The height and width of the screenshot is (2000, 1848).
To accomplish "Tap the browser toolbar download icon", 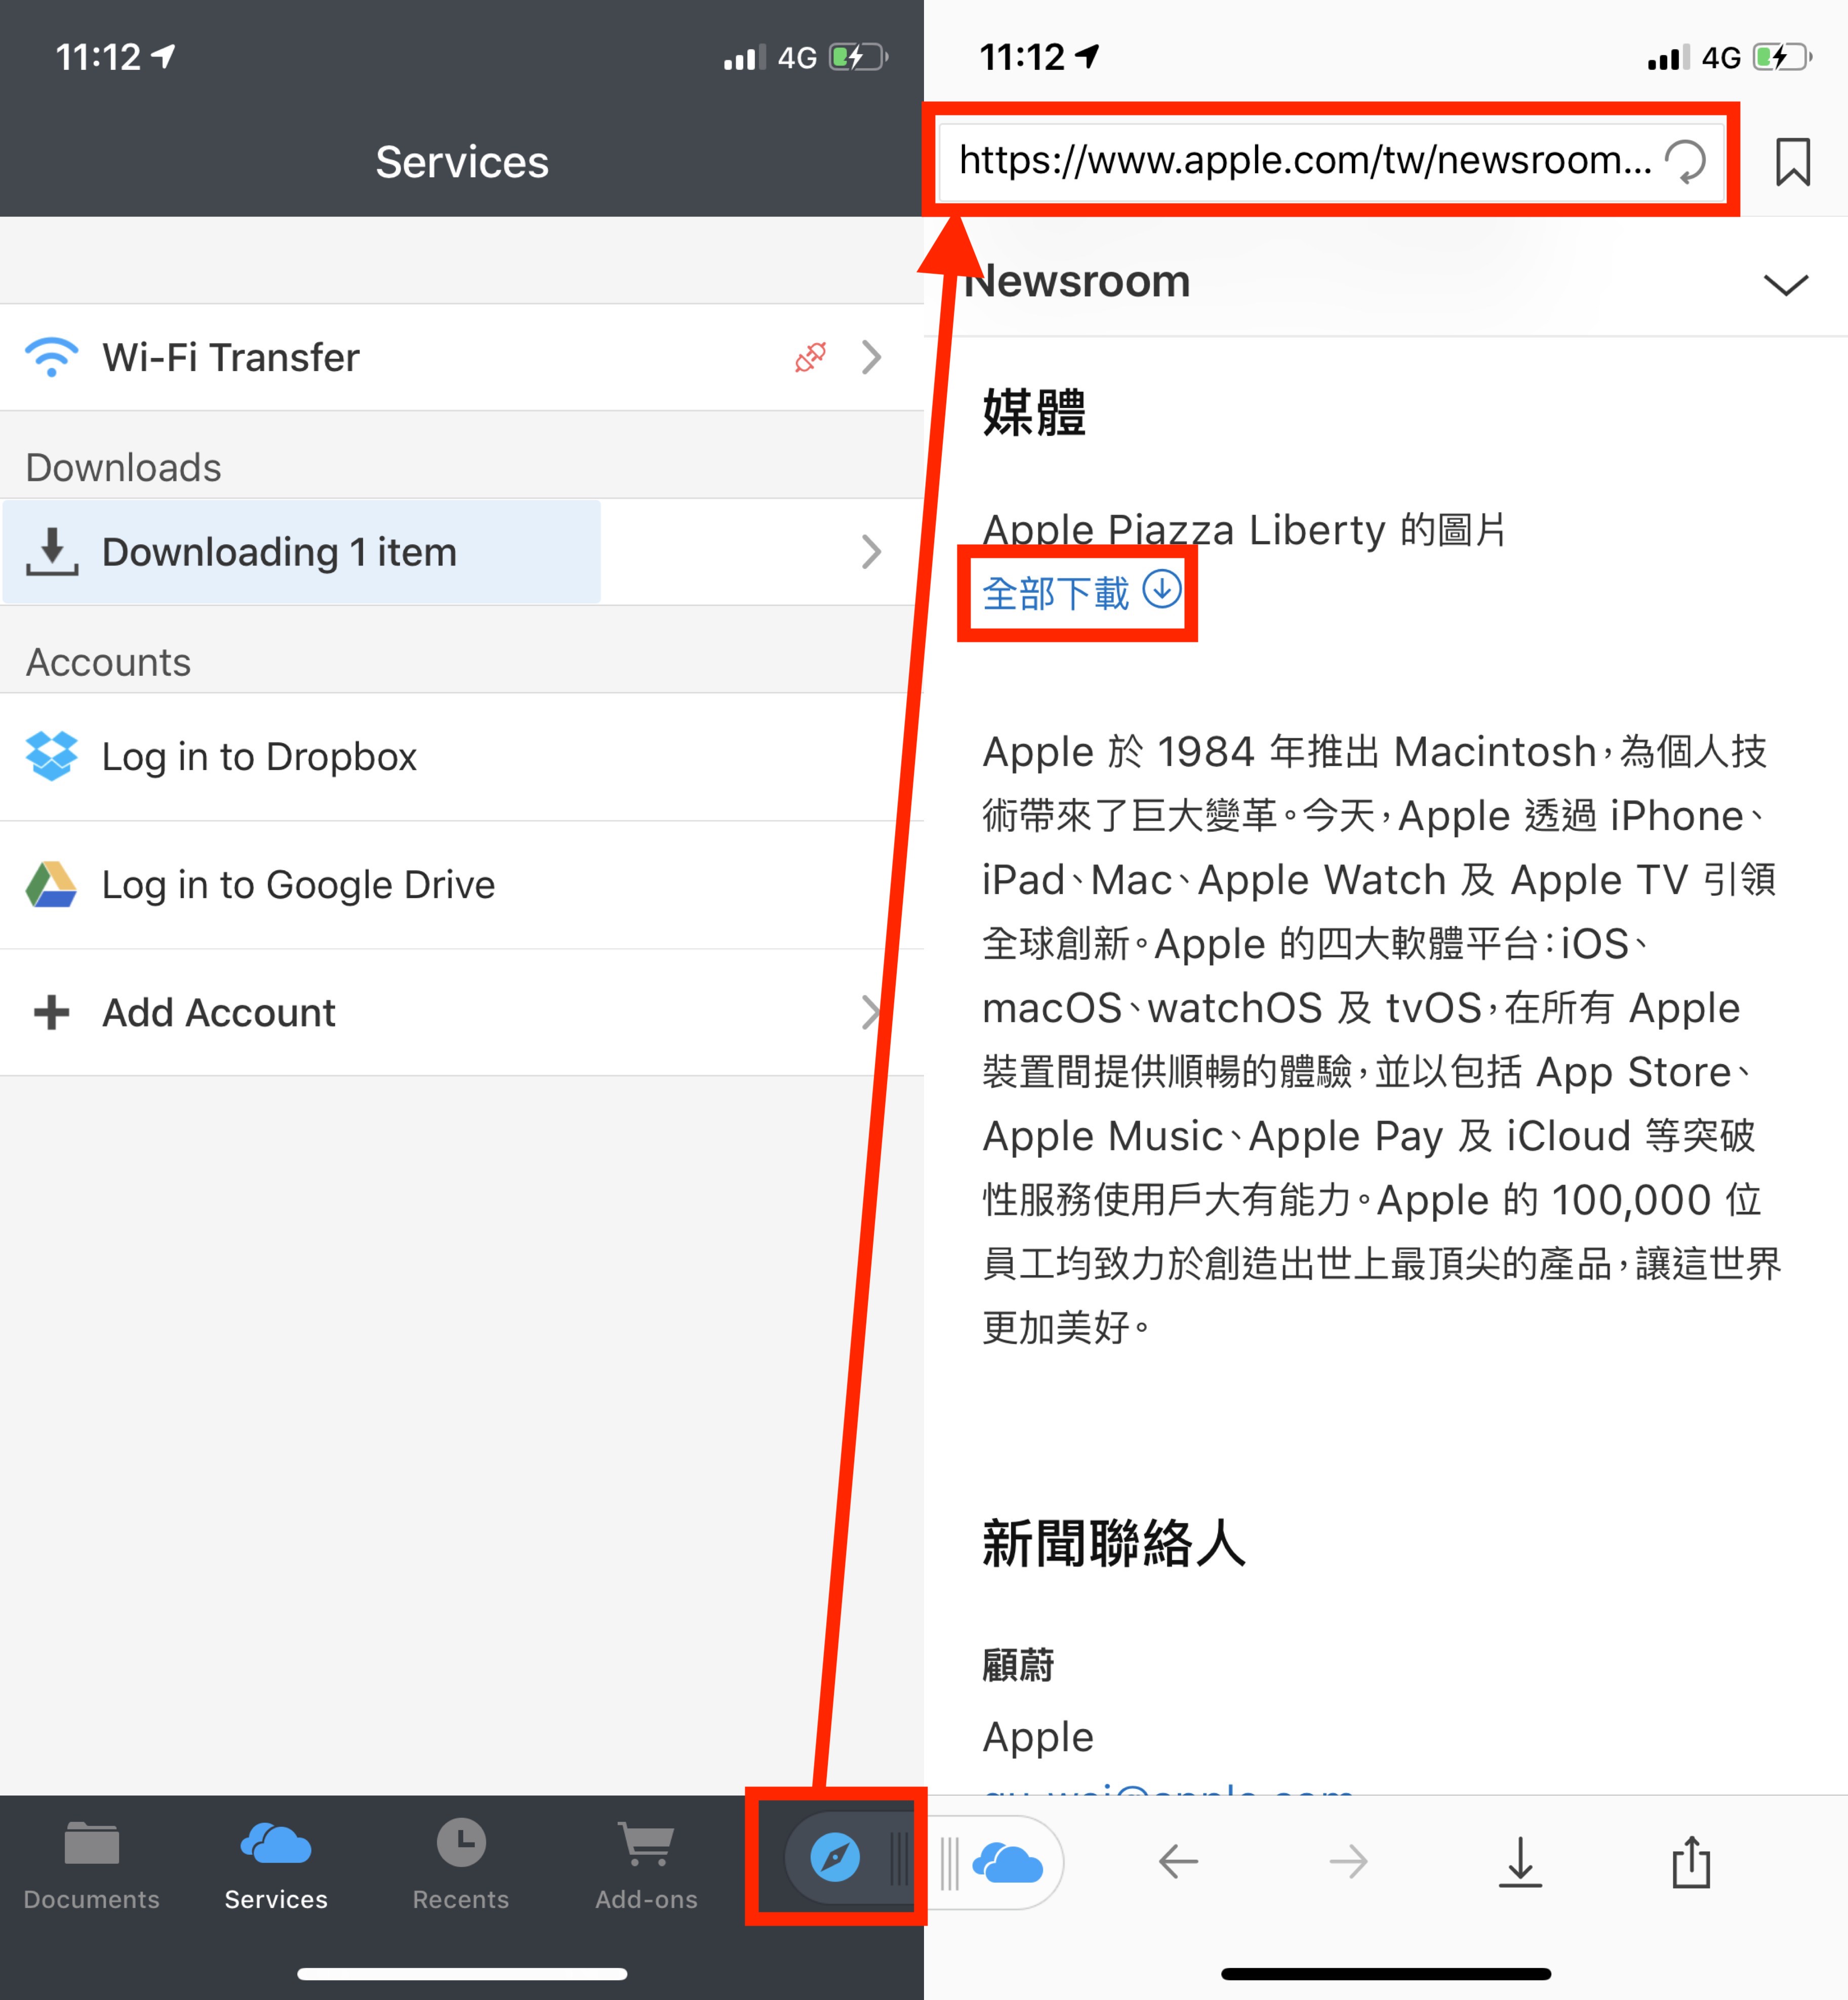I will click(x=1520, y=1862).
